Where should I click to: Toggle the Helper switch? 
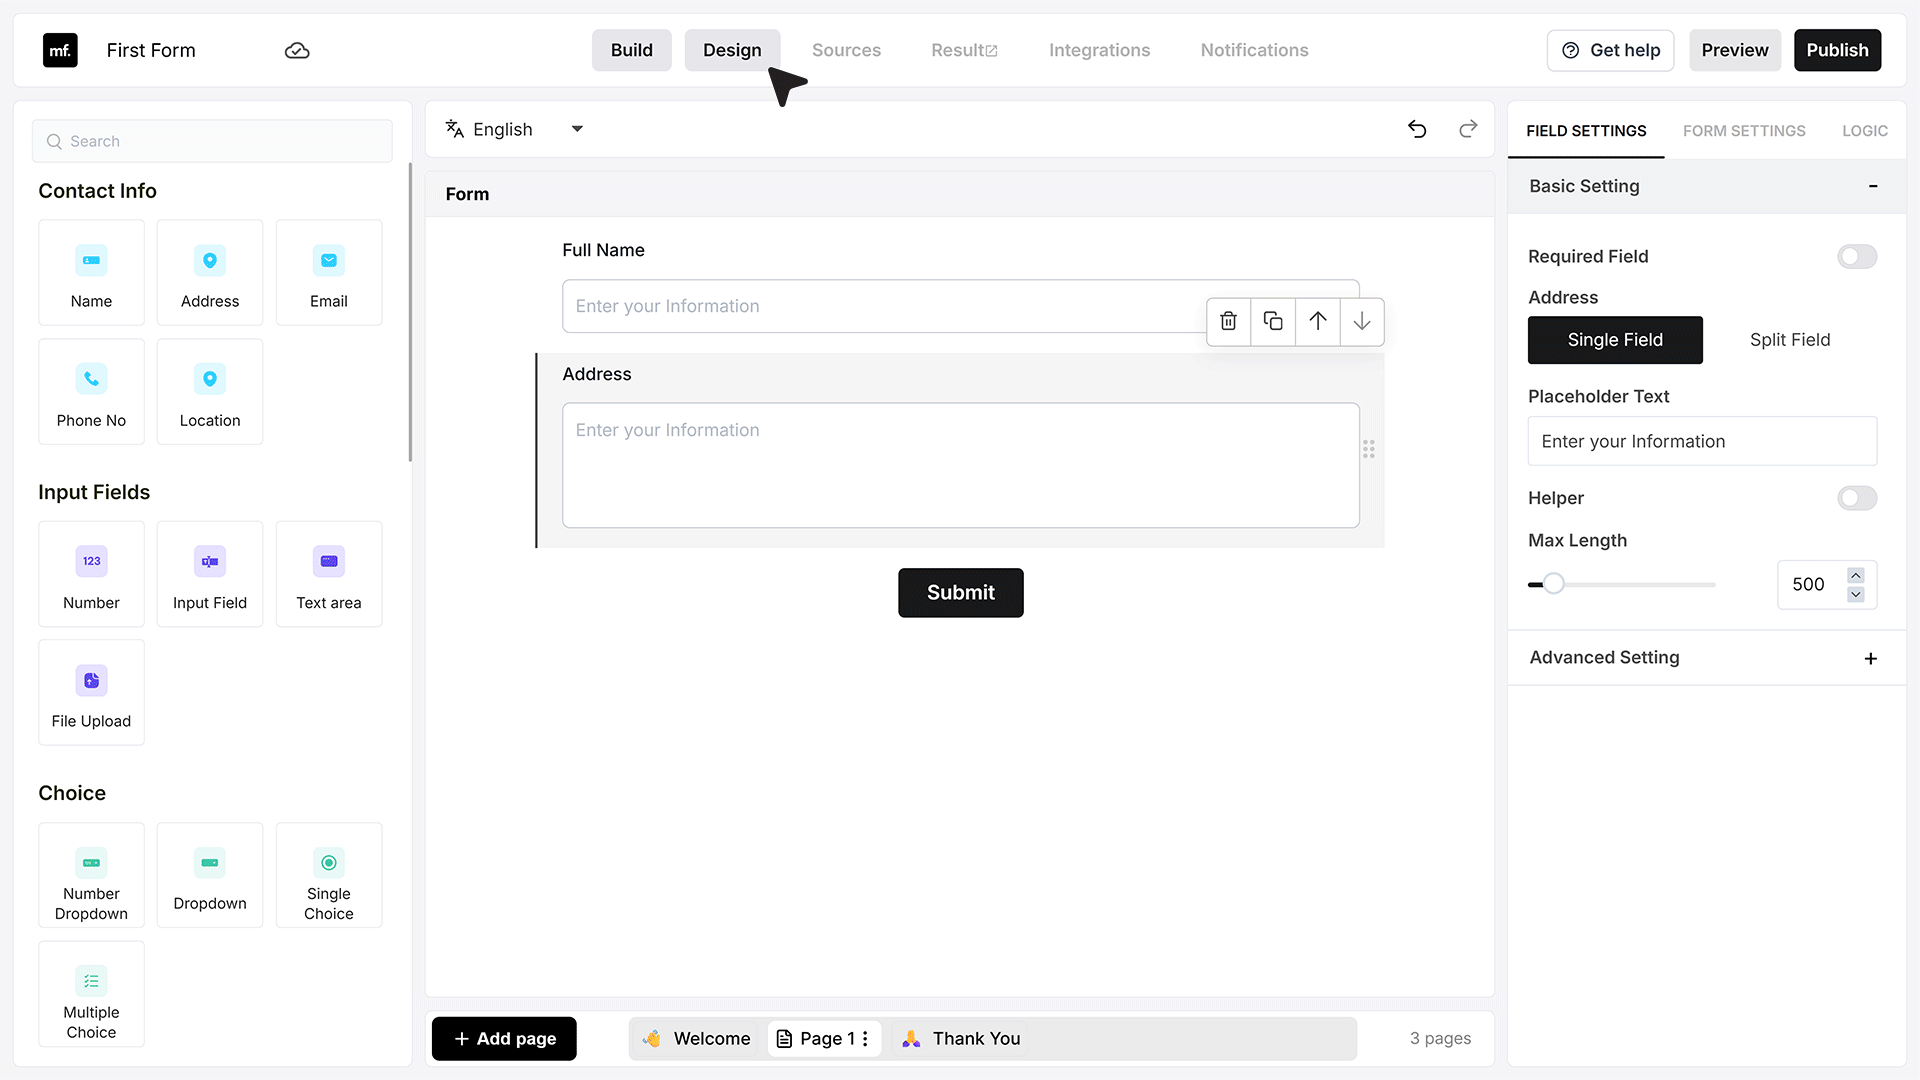click(1857, 498)
